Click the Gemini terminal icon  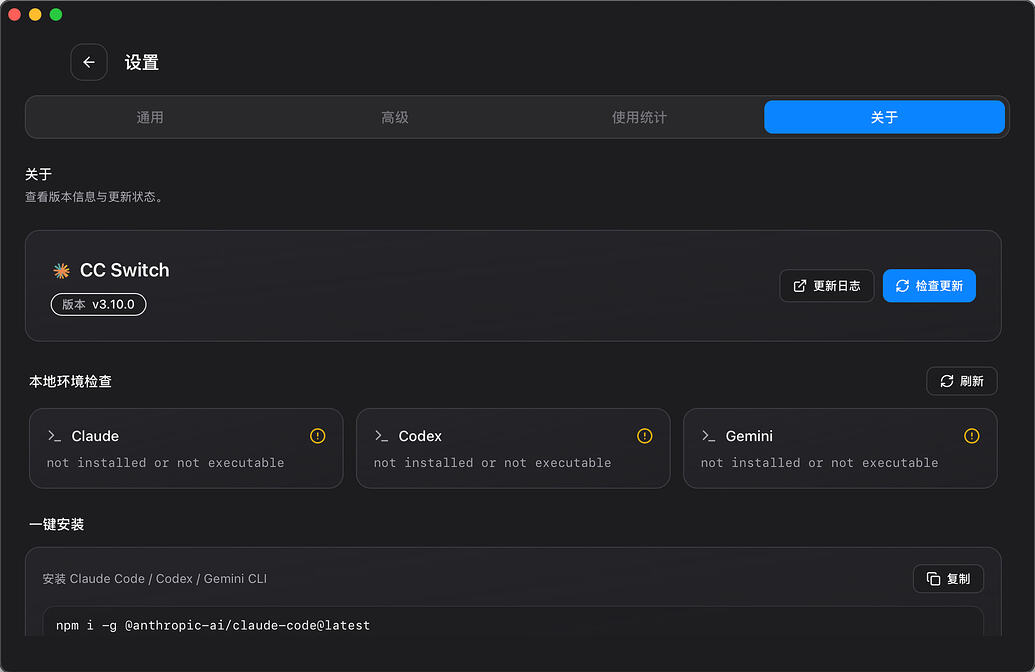(708, 436)
